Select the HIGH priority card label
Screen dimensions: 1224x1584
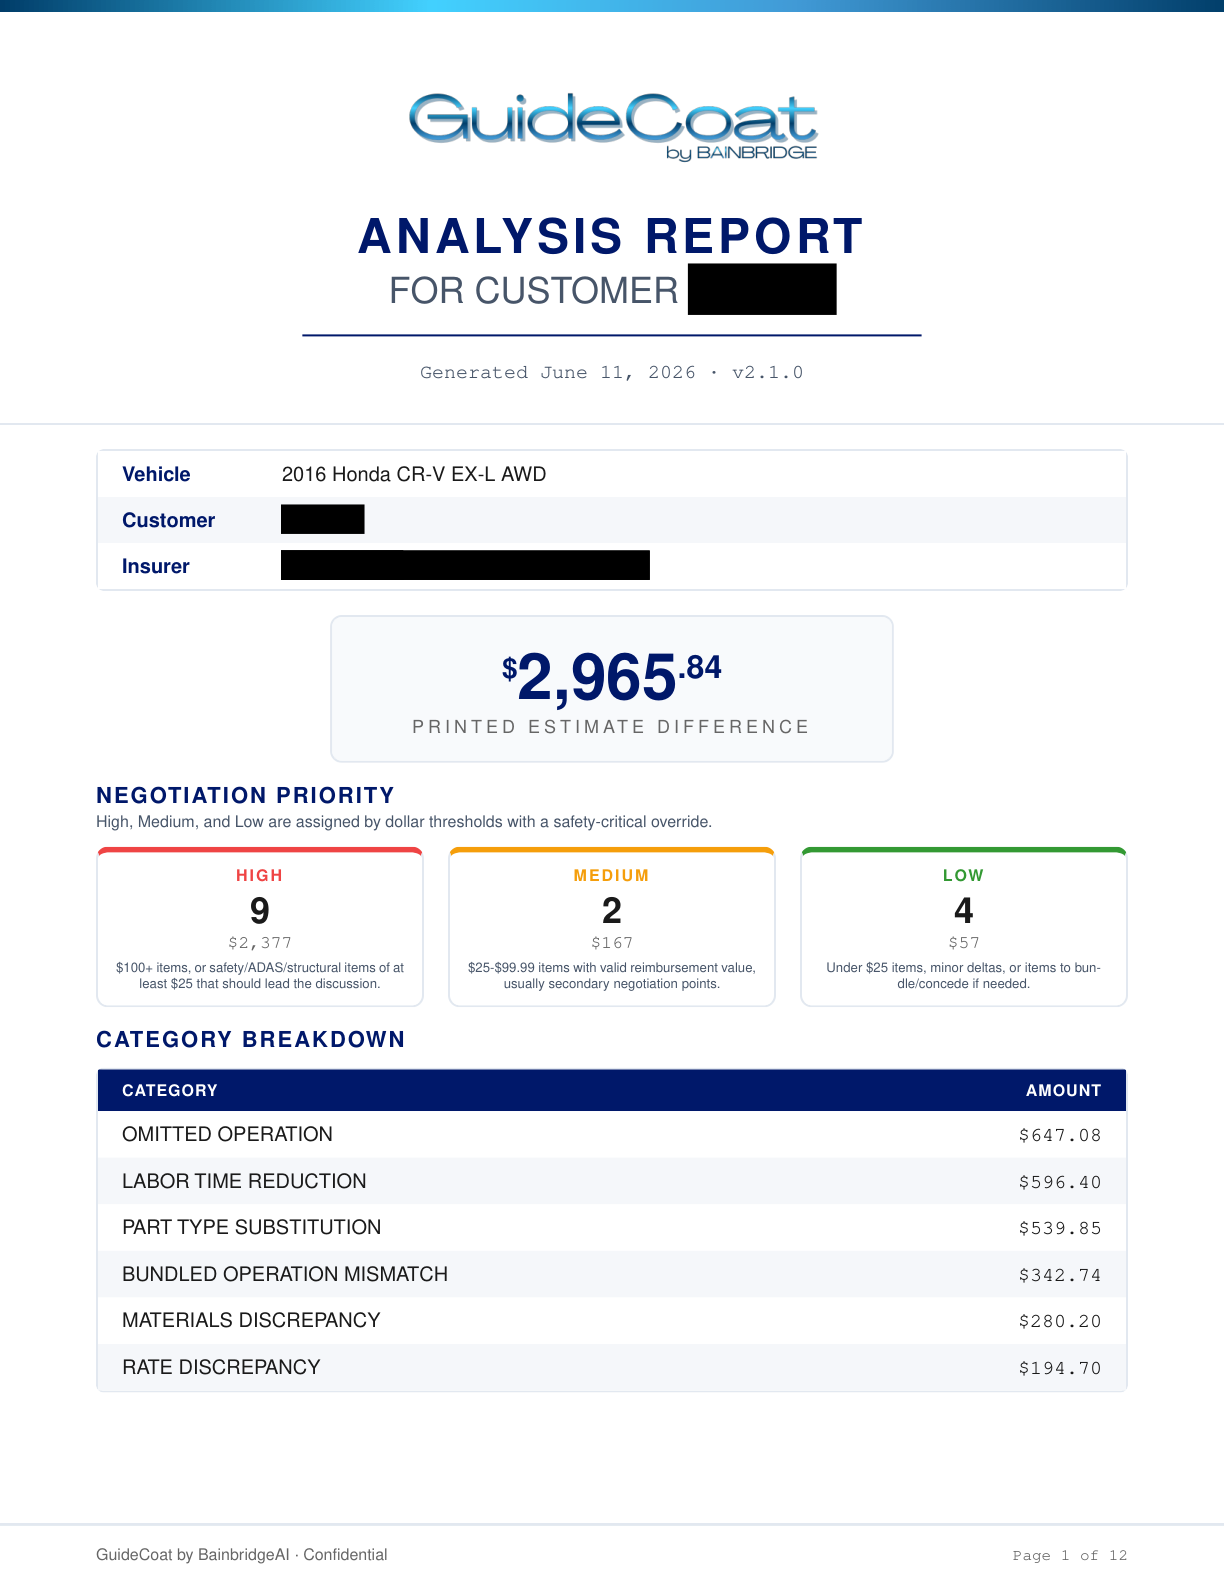click(260, 875)
